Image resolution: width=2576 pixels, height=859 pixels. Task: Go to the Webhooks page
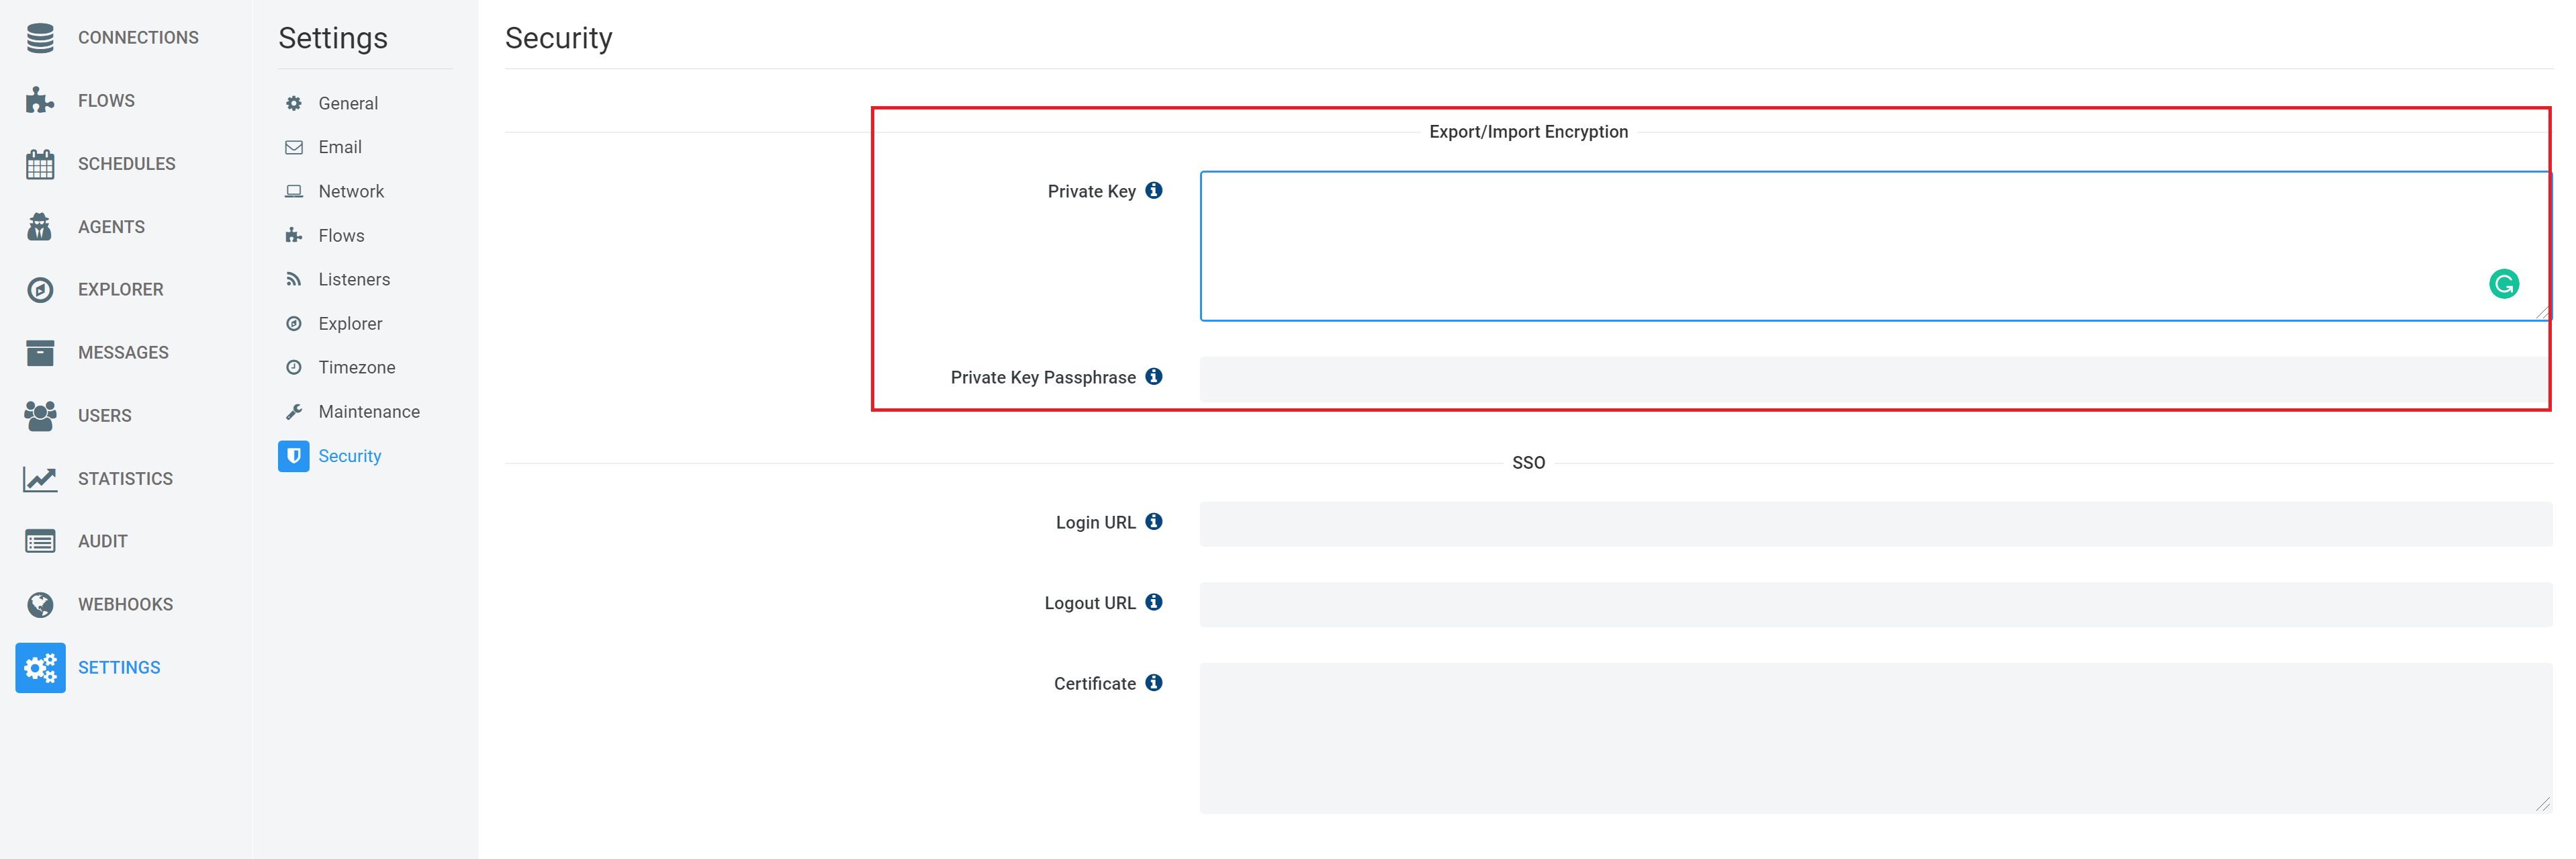click(x=125, y=605)
